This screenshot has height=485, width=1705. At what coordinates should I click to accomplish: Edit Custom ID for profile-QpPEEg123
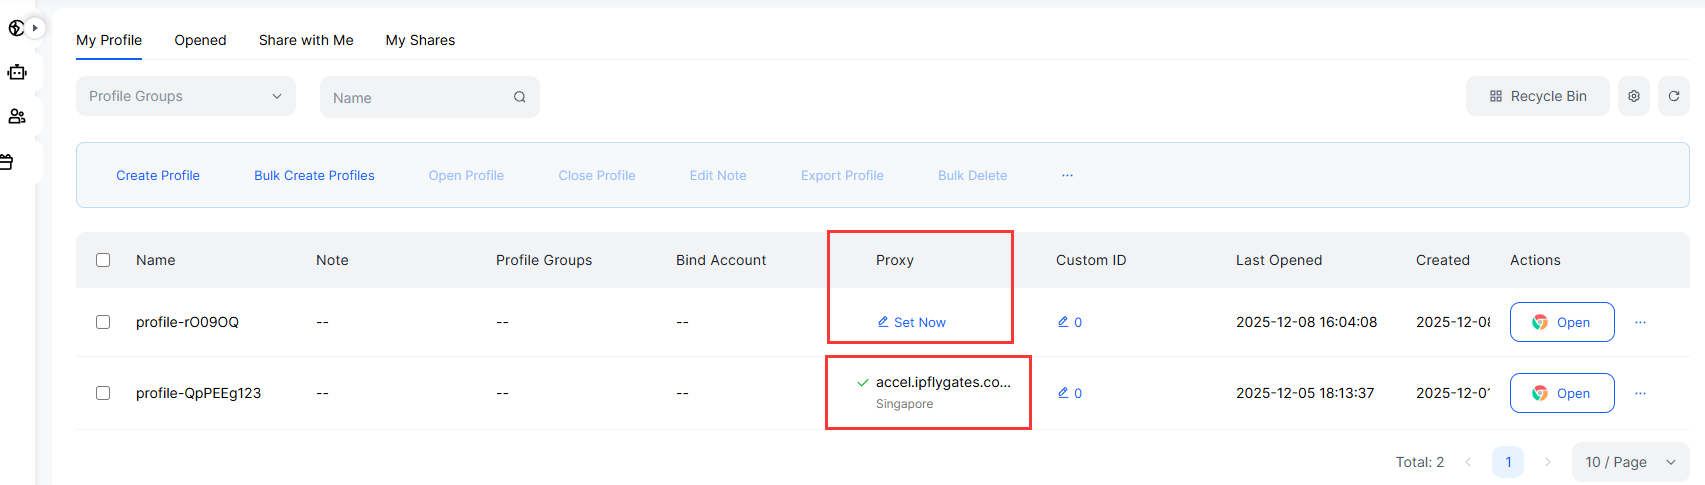(x=1064, y=393)
